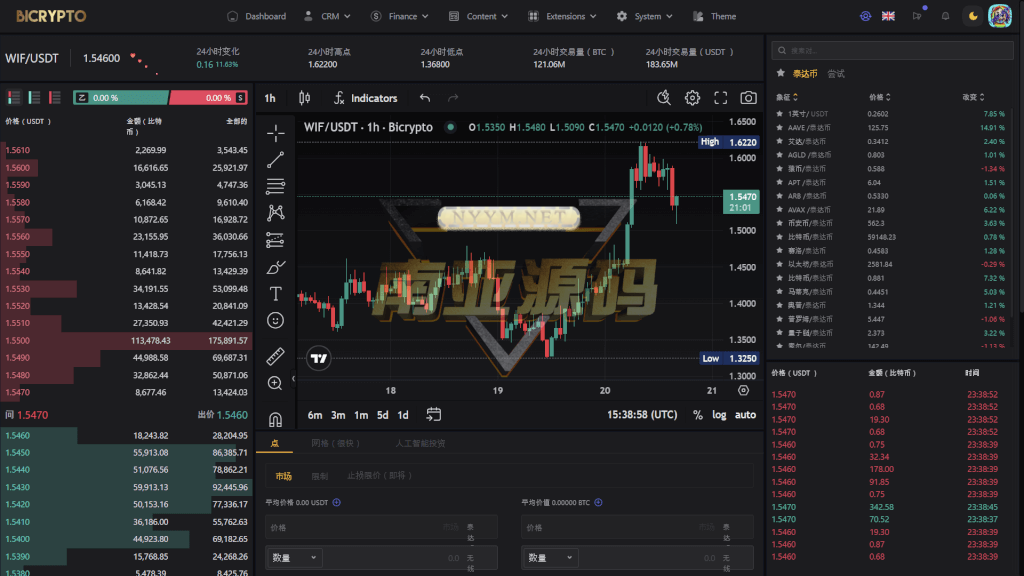Take a chart snapshot with camera icon

coord(748,98)
